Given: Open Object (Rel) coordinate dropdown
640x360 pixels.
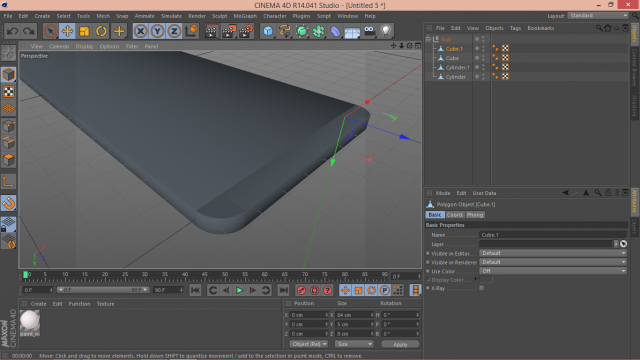Looking at the screenshot, I should pos(309,344).
